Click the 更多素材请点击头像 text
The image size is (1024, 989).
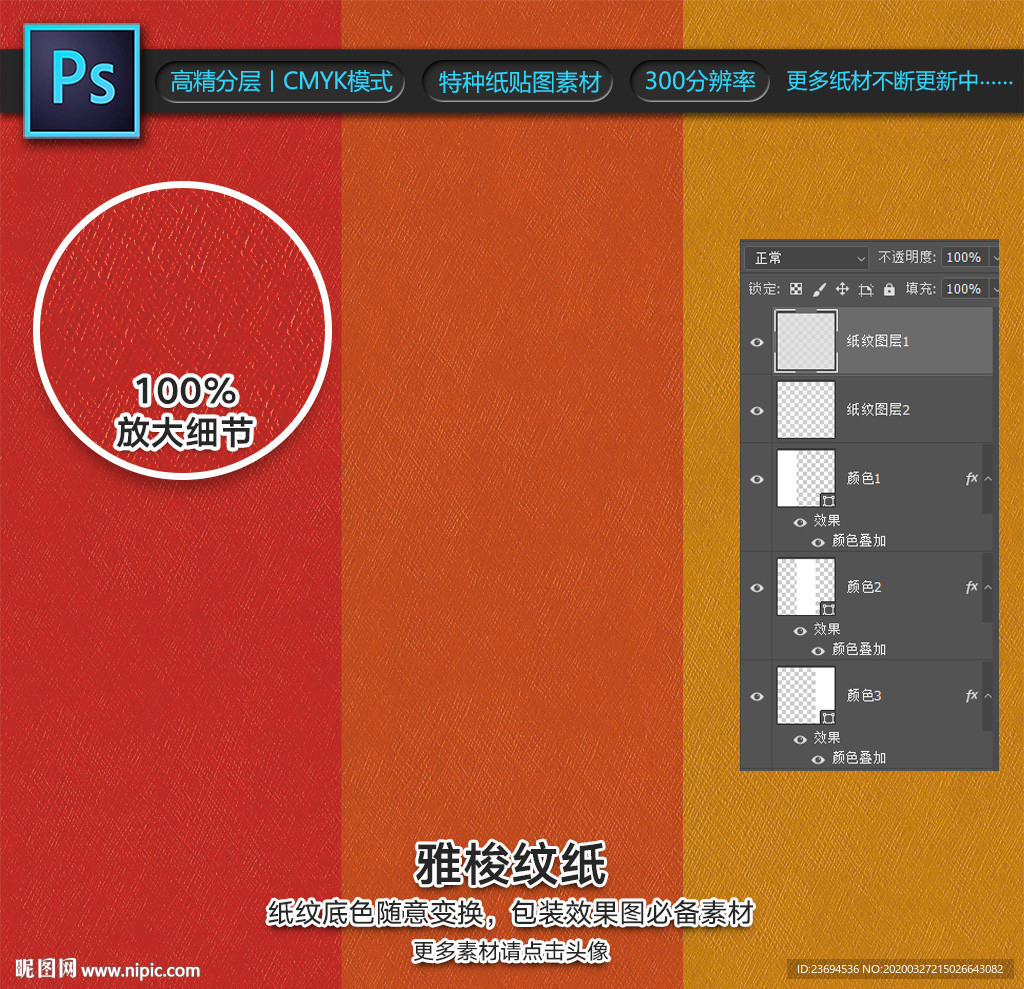[x=511, y=951]
